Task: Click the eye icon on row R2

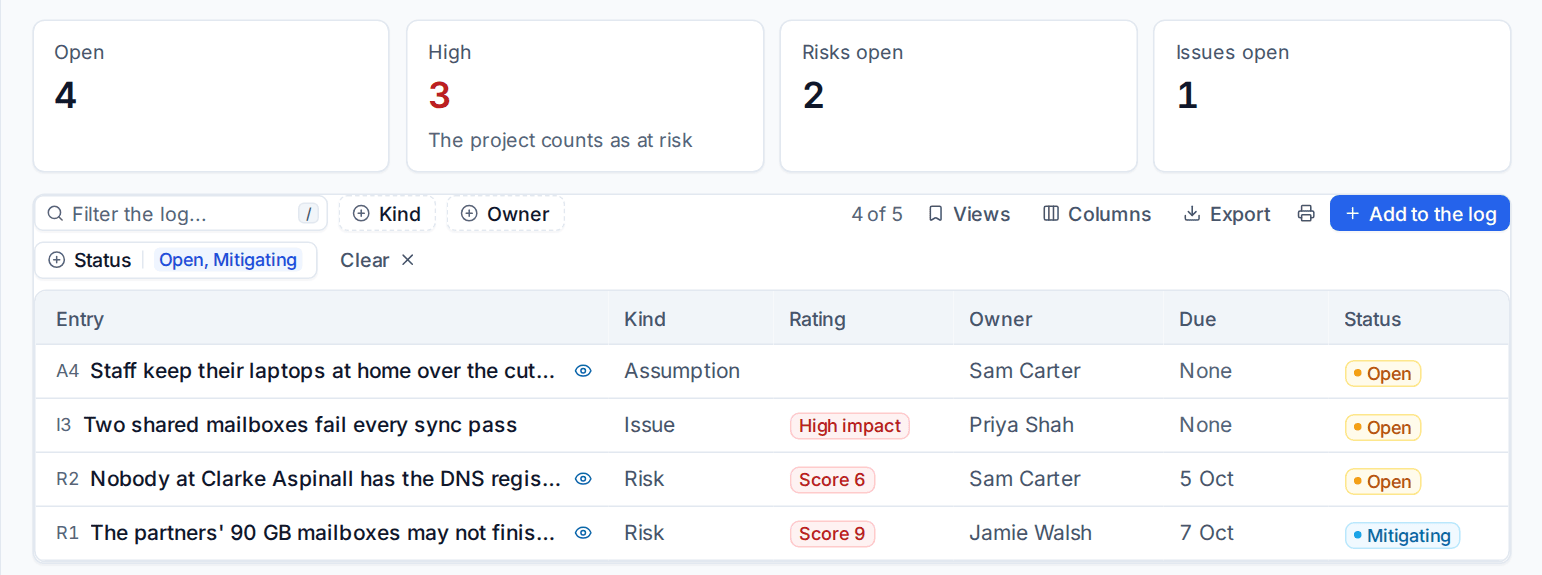Action: coord(583,479)
